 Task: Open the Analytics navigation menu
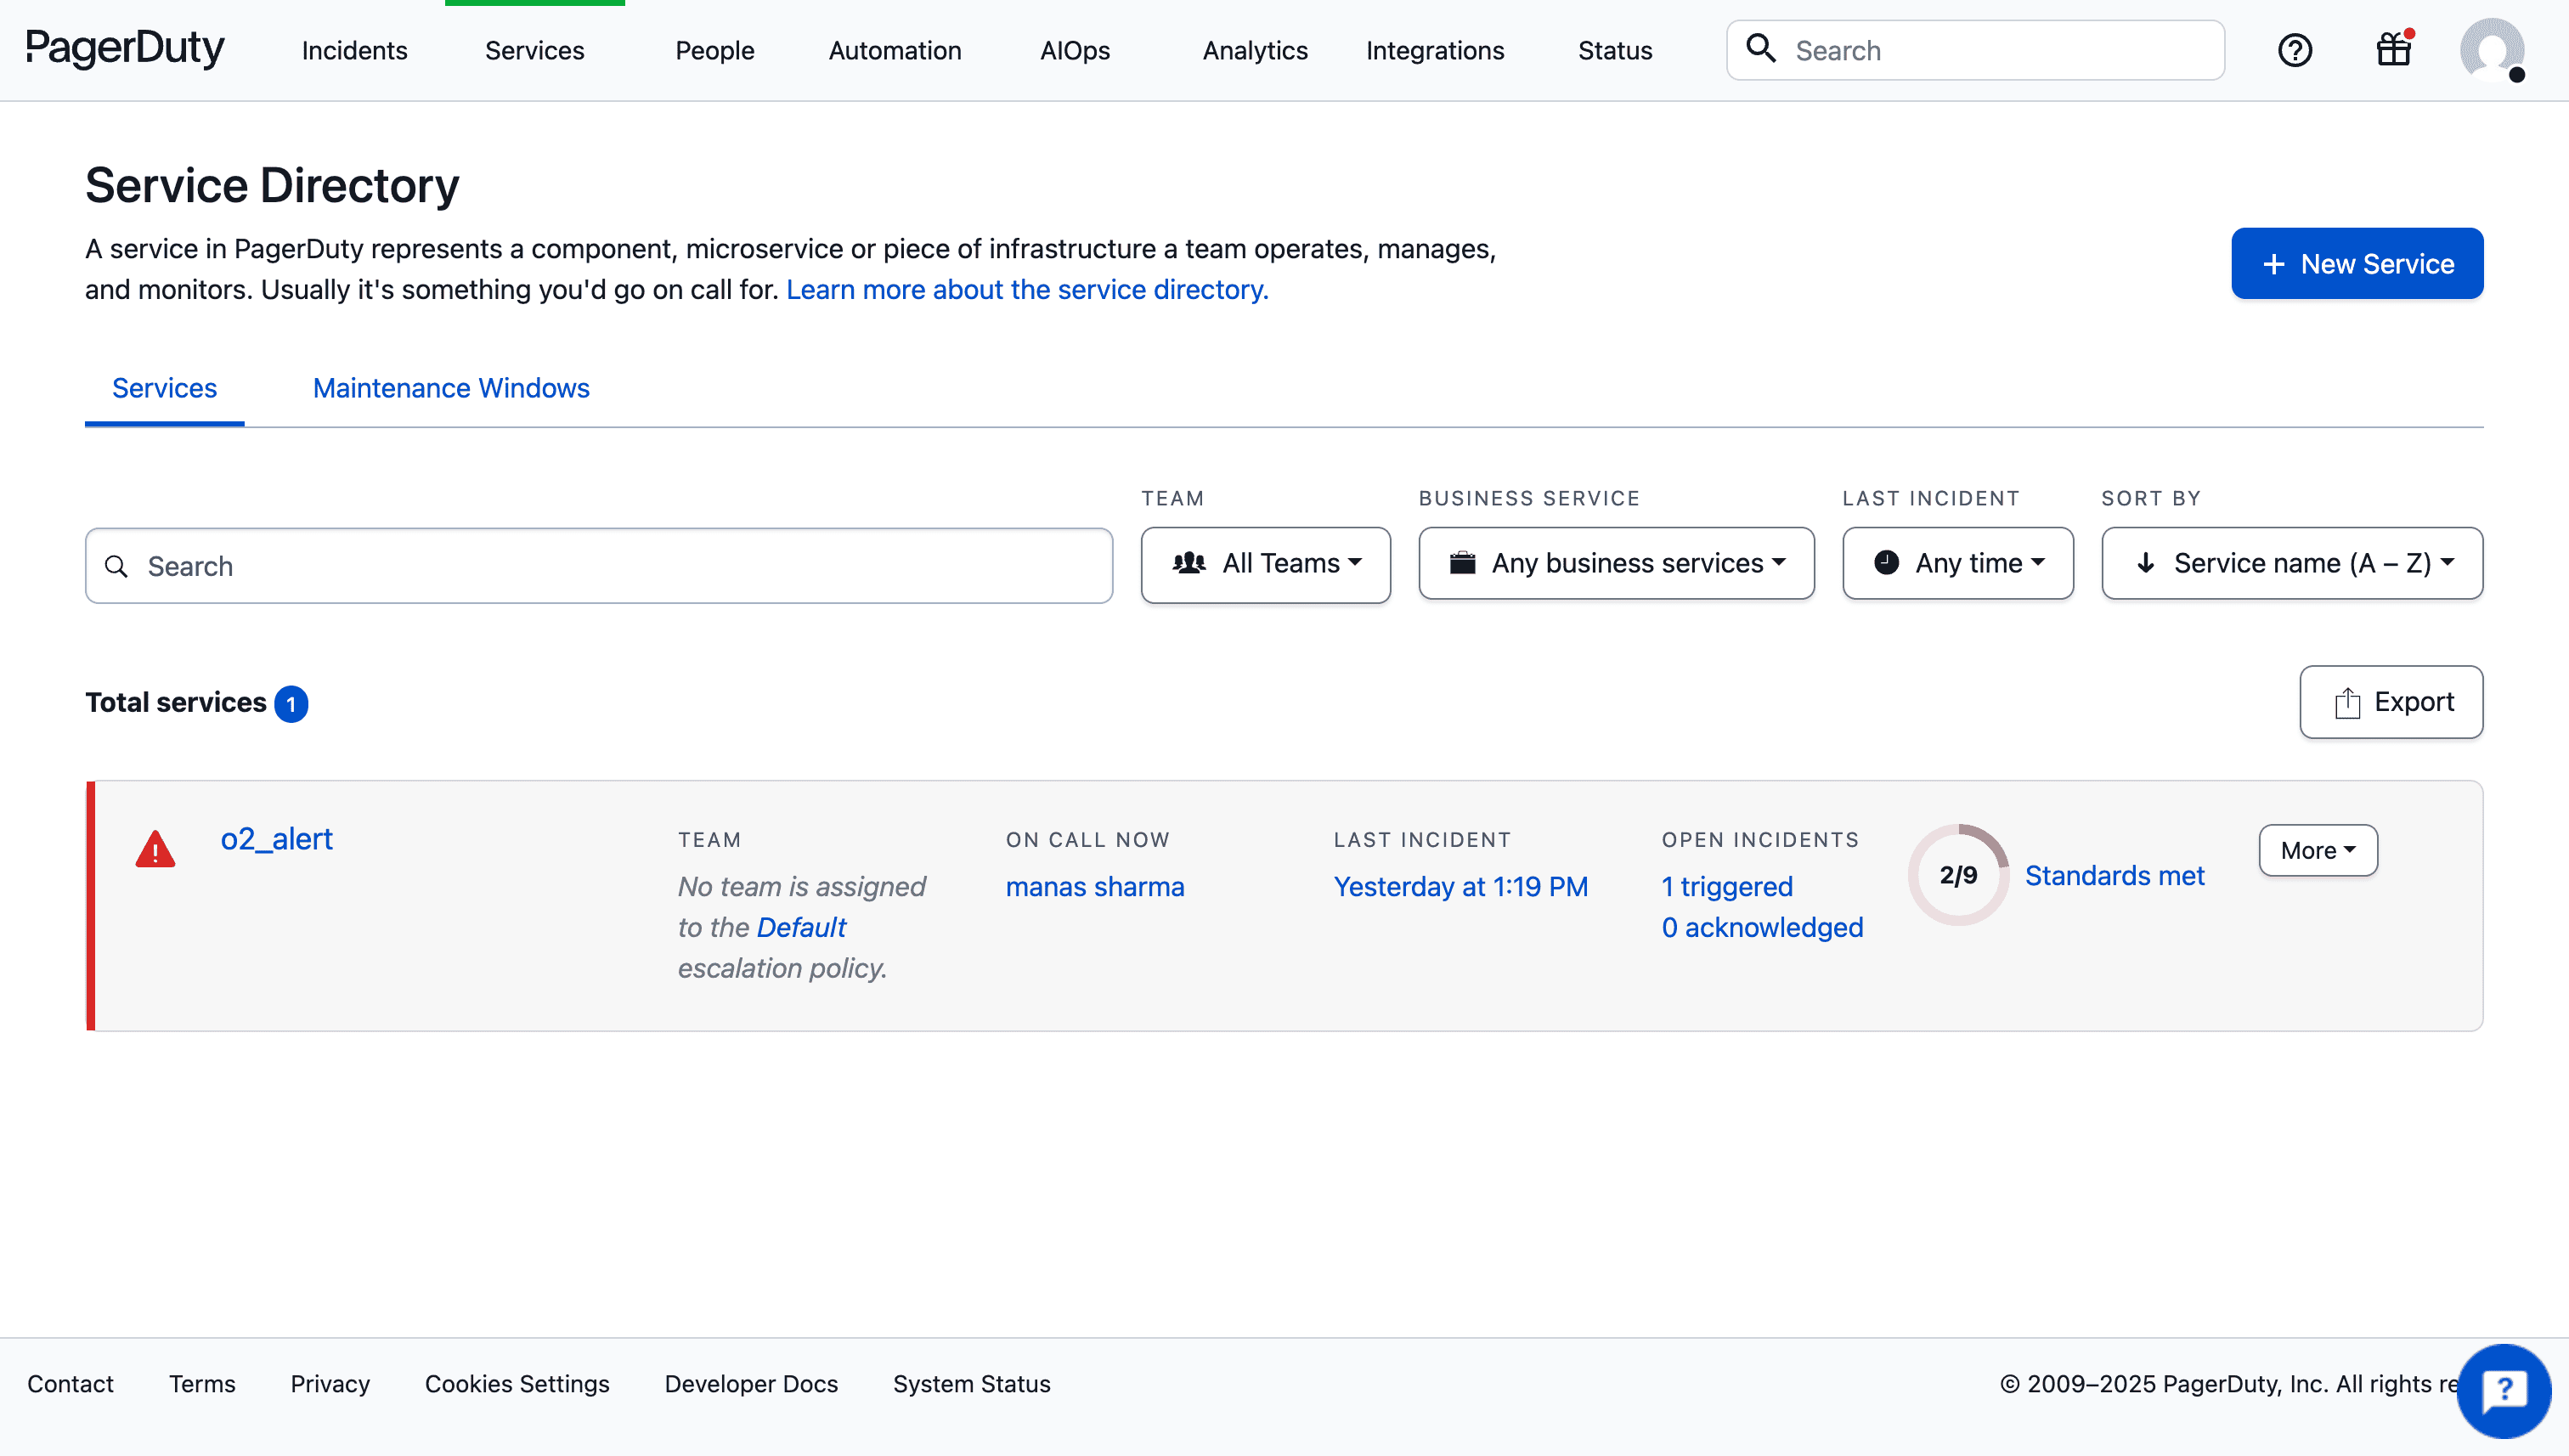(1254, 51)
